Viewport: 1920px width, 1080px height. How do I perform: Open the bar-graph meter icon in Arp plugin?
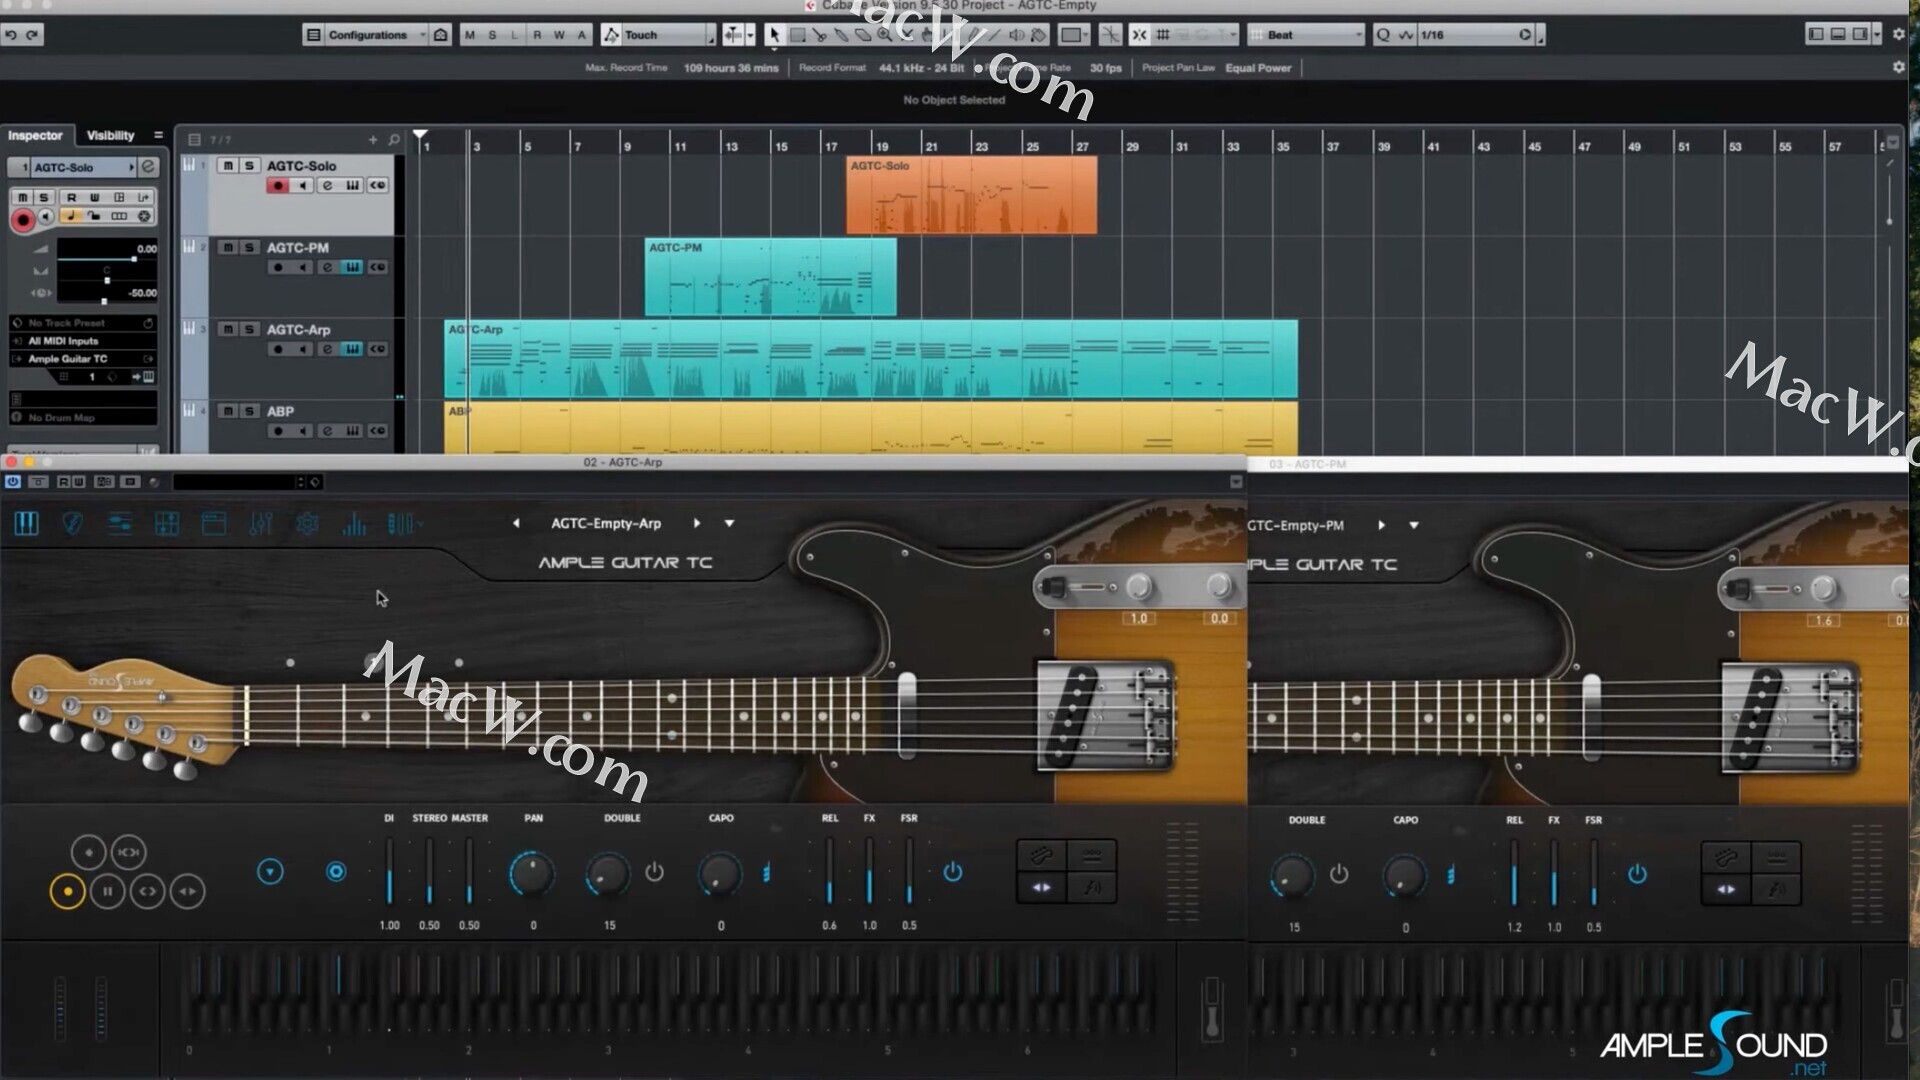click(x=354, y=523)
